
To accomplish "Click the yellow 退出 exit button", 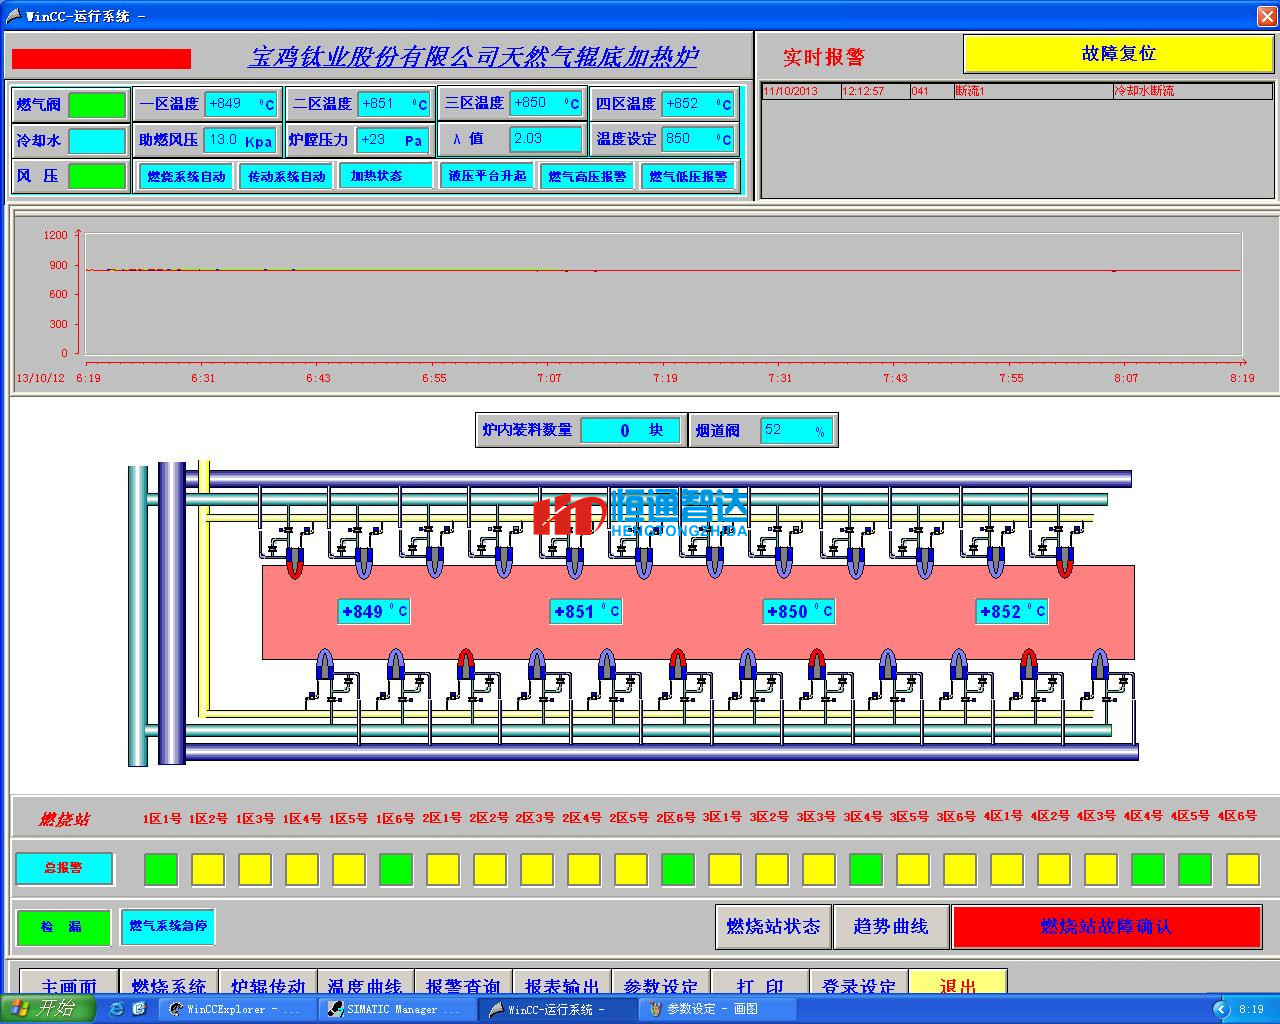I will point(958,984).
